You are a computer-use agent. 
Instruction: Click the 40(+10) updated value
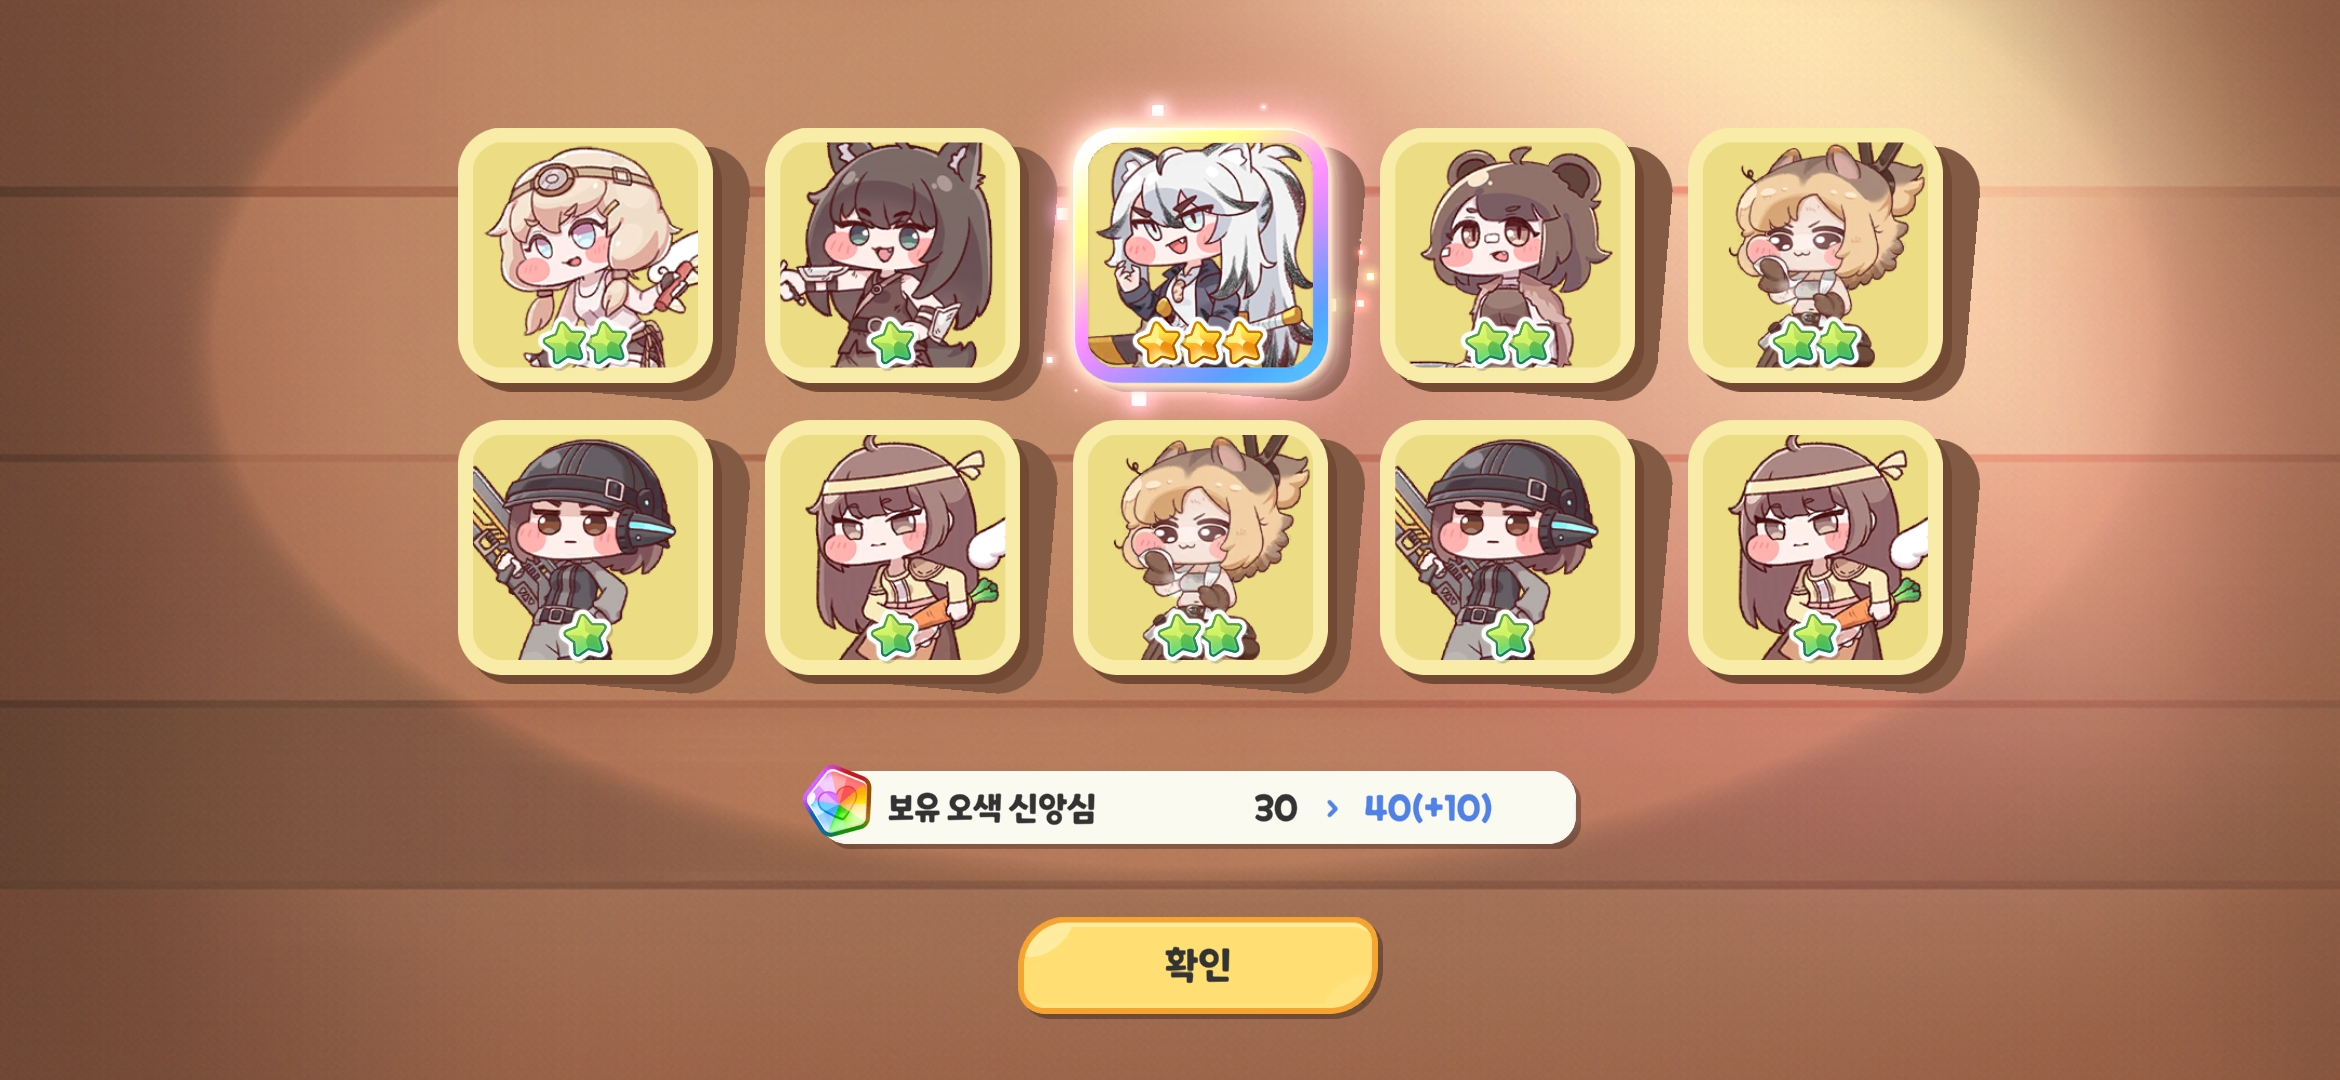pos(1428,808)
